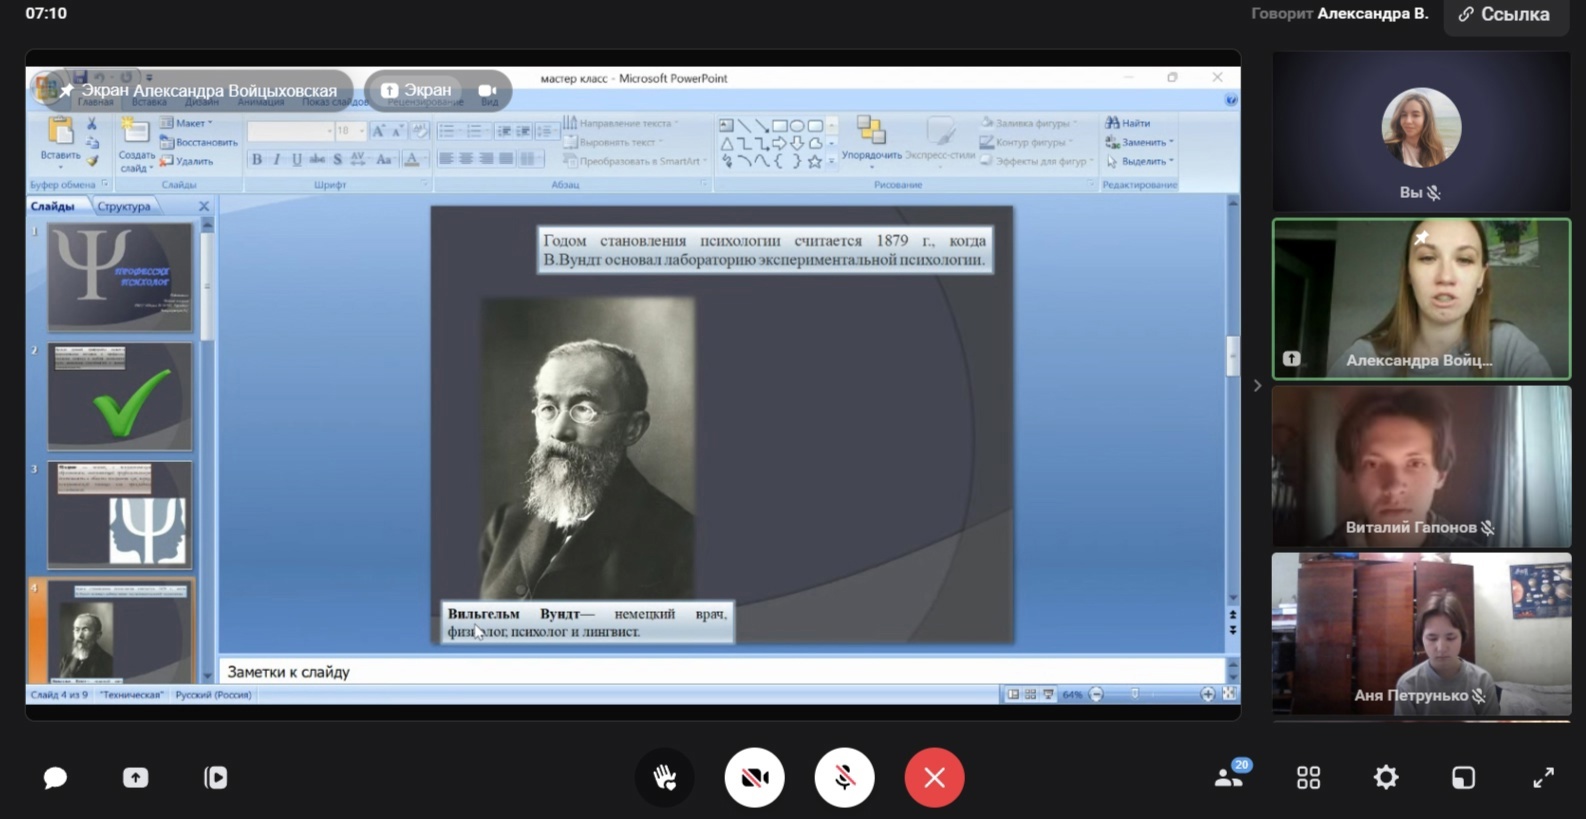This screenshot has width=1586, height=819.
Task: Open the font name combo box
Action: click(290, 131)
